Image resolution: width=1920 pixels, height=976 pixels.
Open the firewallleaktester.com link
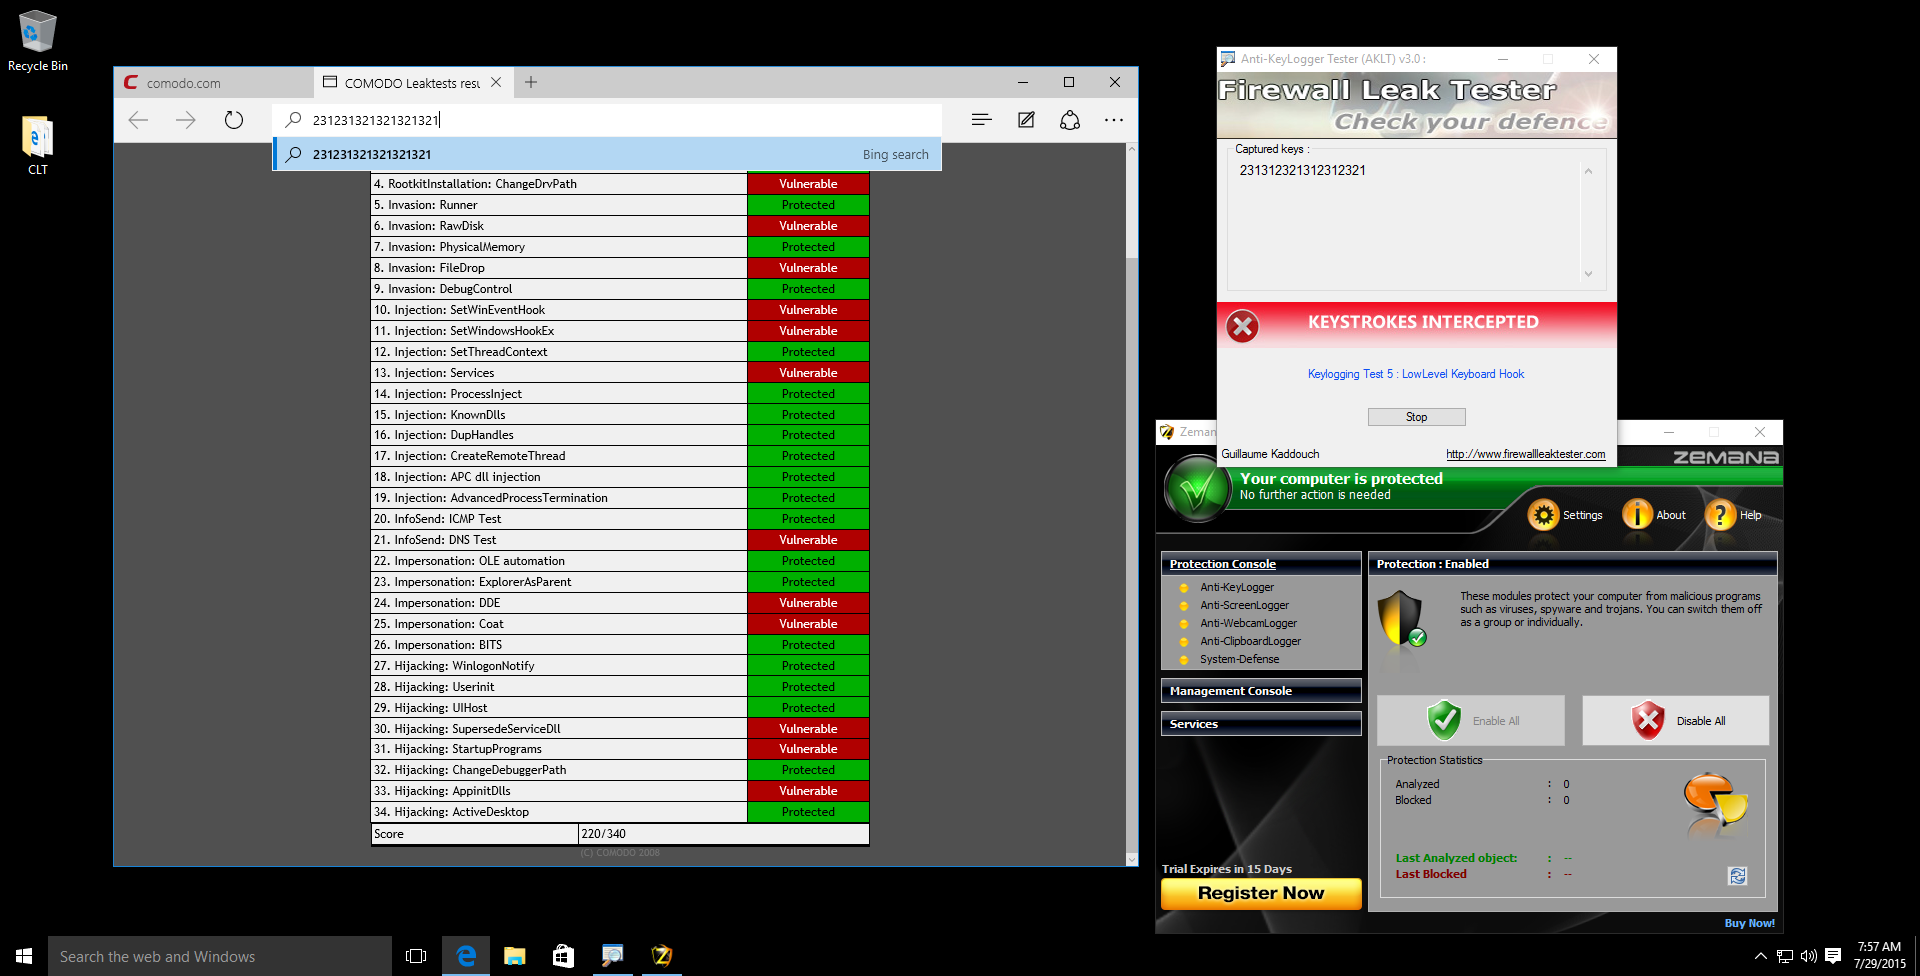click(1525, 454)
